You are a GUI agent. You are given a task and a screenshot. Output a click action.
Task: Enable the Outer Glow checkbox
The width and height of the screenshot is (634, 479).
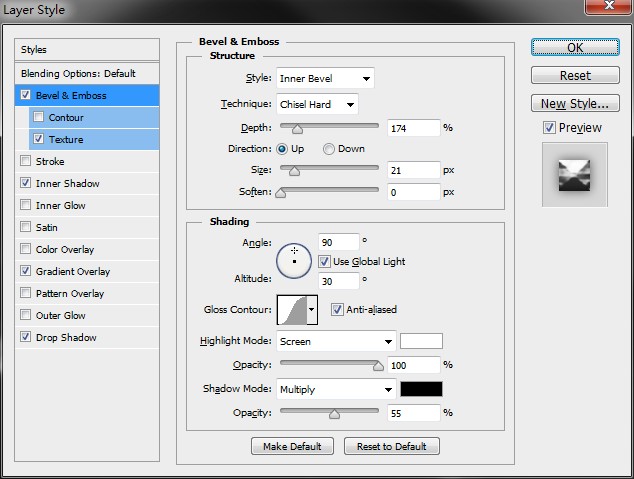pyautogui.click(x=25, y=314)
